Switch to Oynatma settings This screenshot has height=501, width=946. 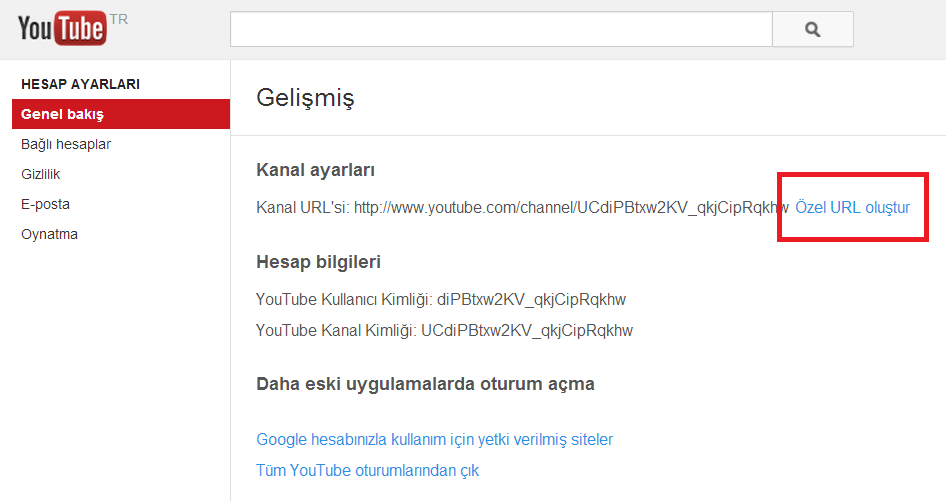pyautogui.click(x=49, y=234)
